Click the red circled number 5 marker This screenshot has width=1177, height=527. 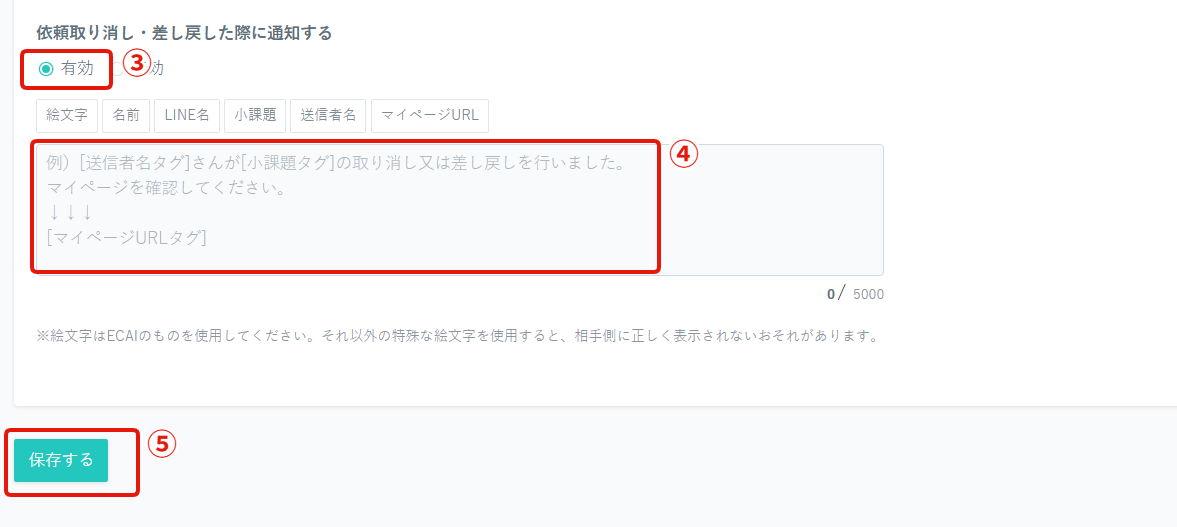click(161, 444)
